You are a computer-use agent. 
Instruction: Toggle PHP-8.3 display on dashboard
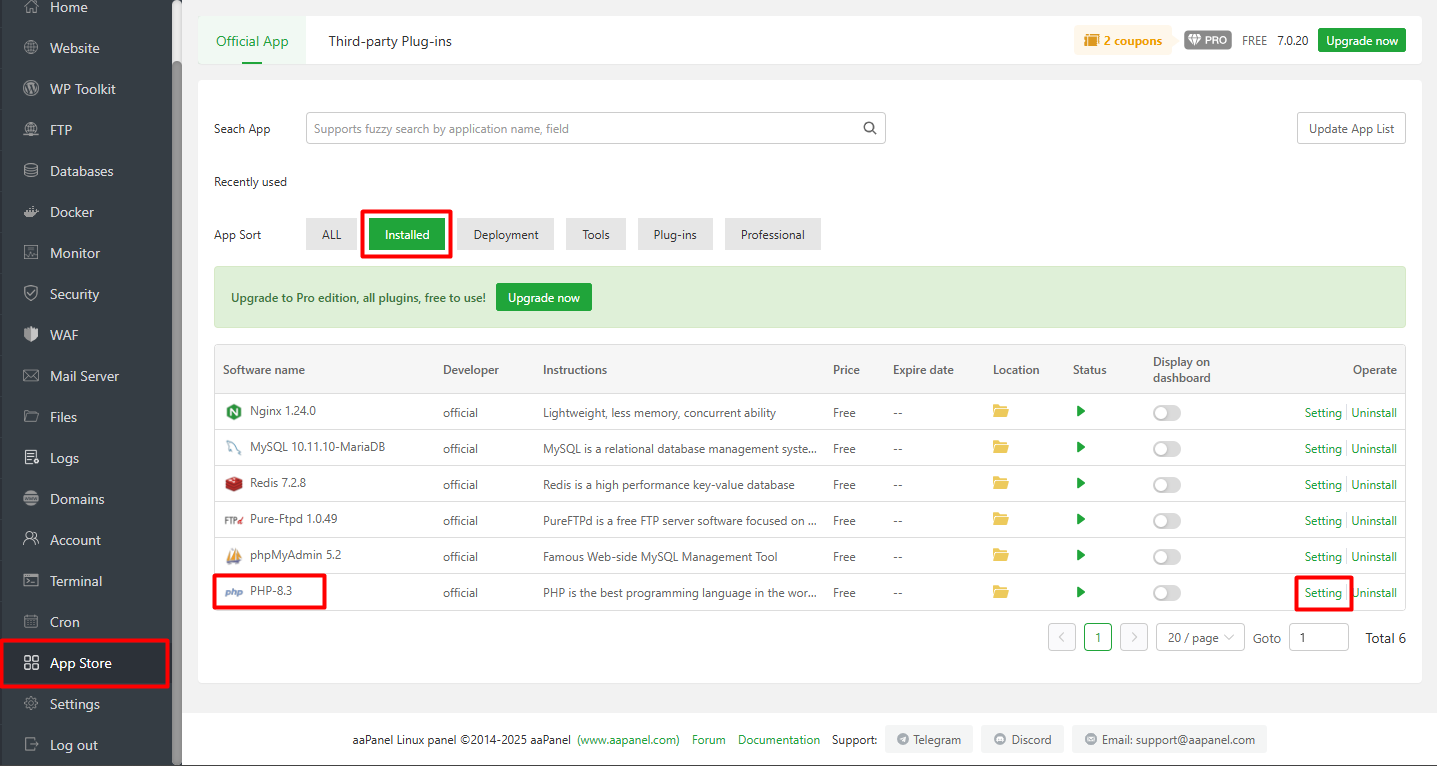(1167, 593)
